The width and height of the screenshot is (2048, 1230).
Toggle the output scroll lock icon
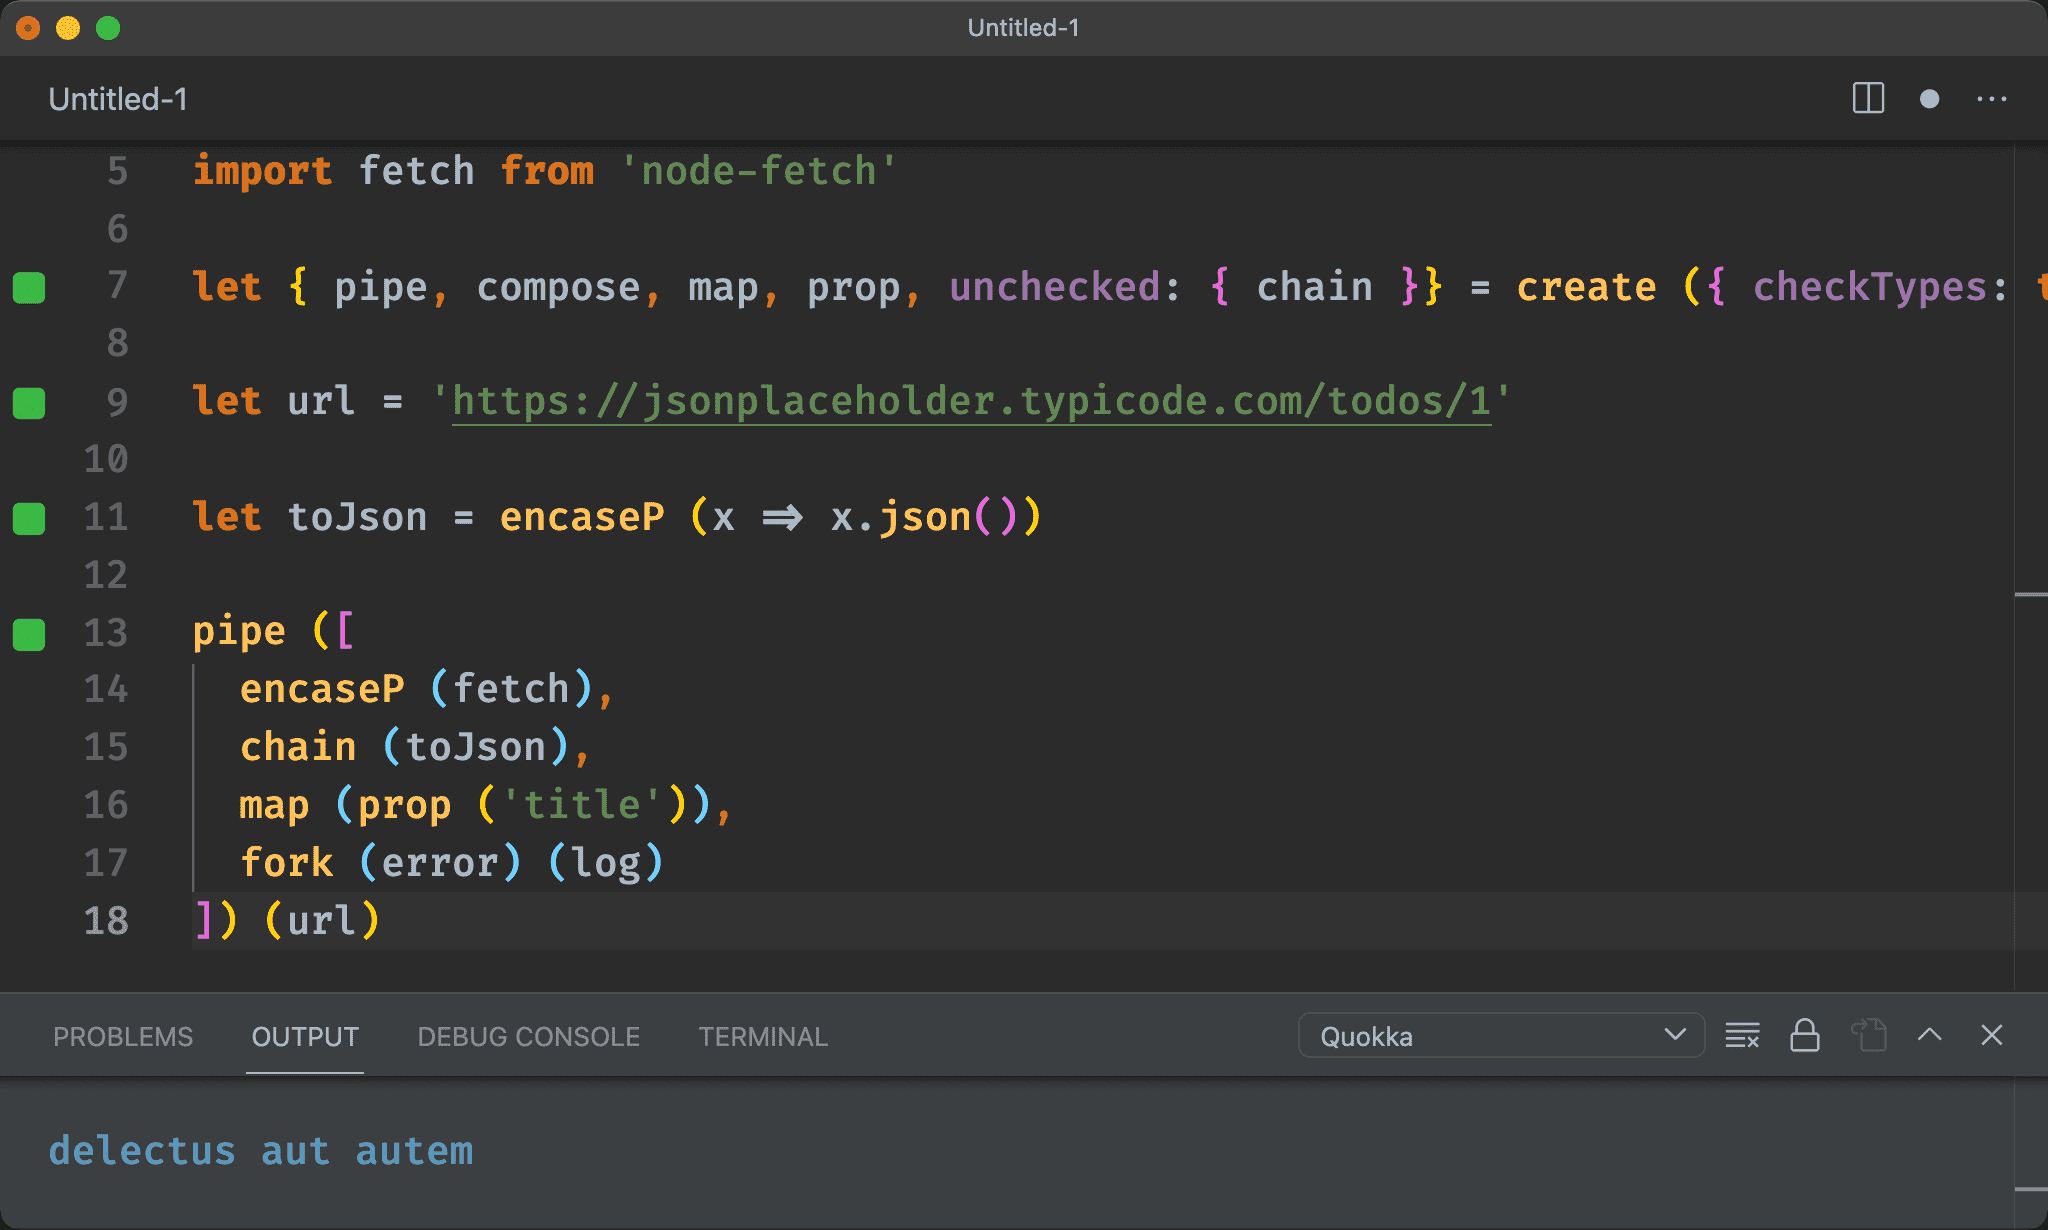1804,1035
